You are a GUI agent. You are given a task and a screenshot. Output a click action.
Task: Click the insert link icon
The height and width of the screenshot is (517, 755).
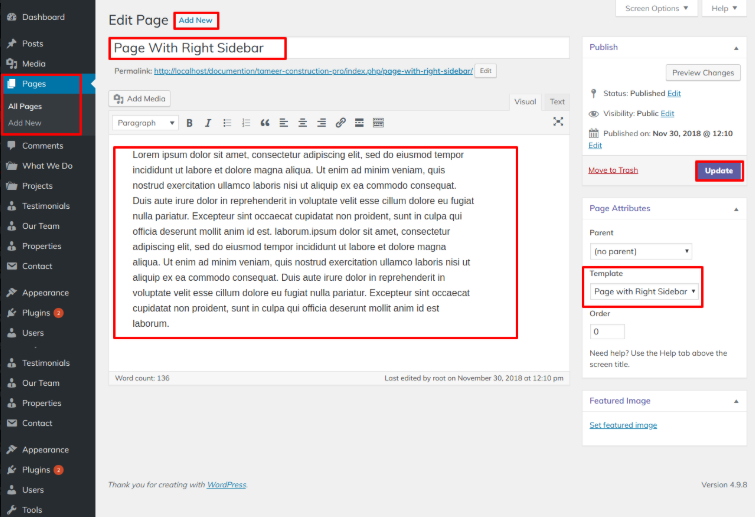tap(340, 123)
